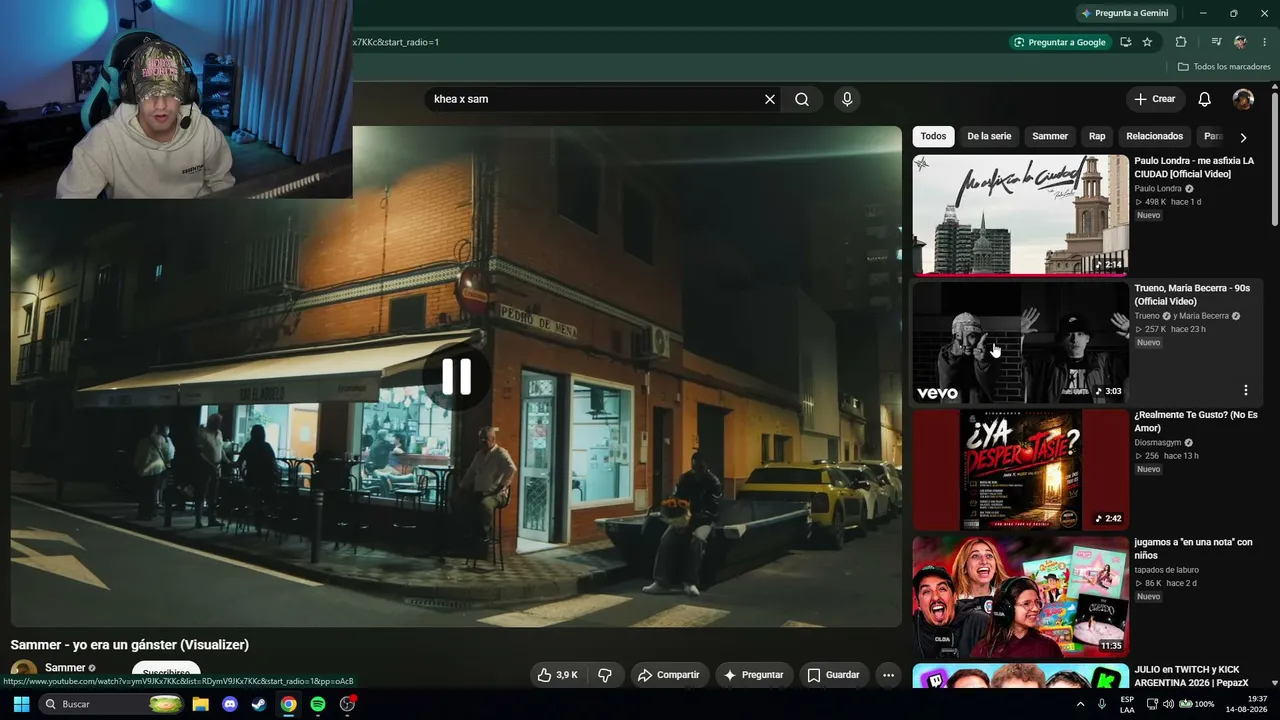The width and height of the screenshot is (1280, 720).
Task: Select the Todos filter chip
Action: tap(933, 136)
